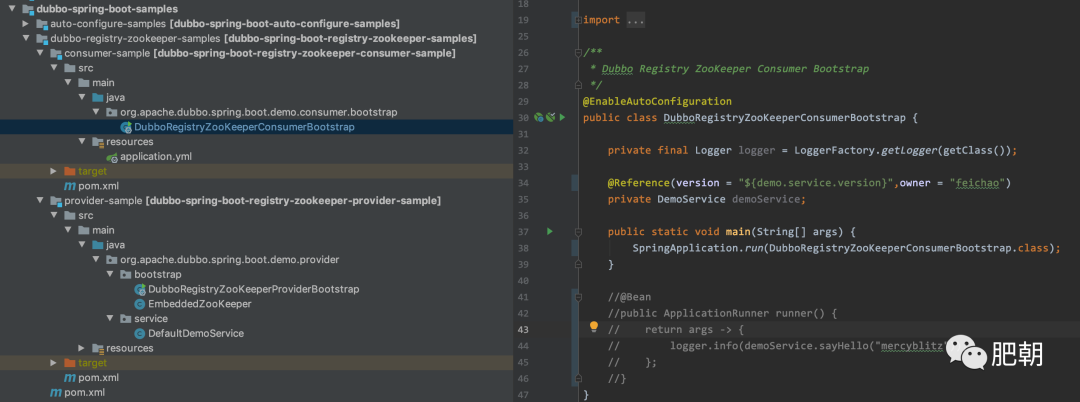The image size is (1080, 402).
Task: Collapse the provider-sample module arrow
Action: point(41,201)
